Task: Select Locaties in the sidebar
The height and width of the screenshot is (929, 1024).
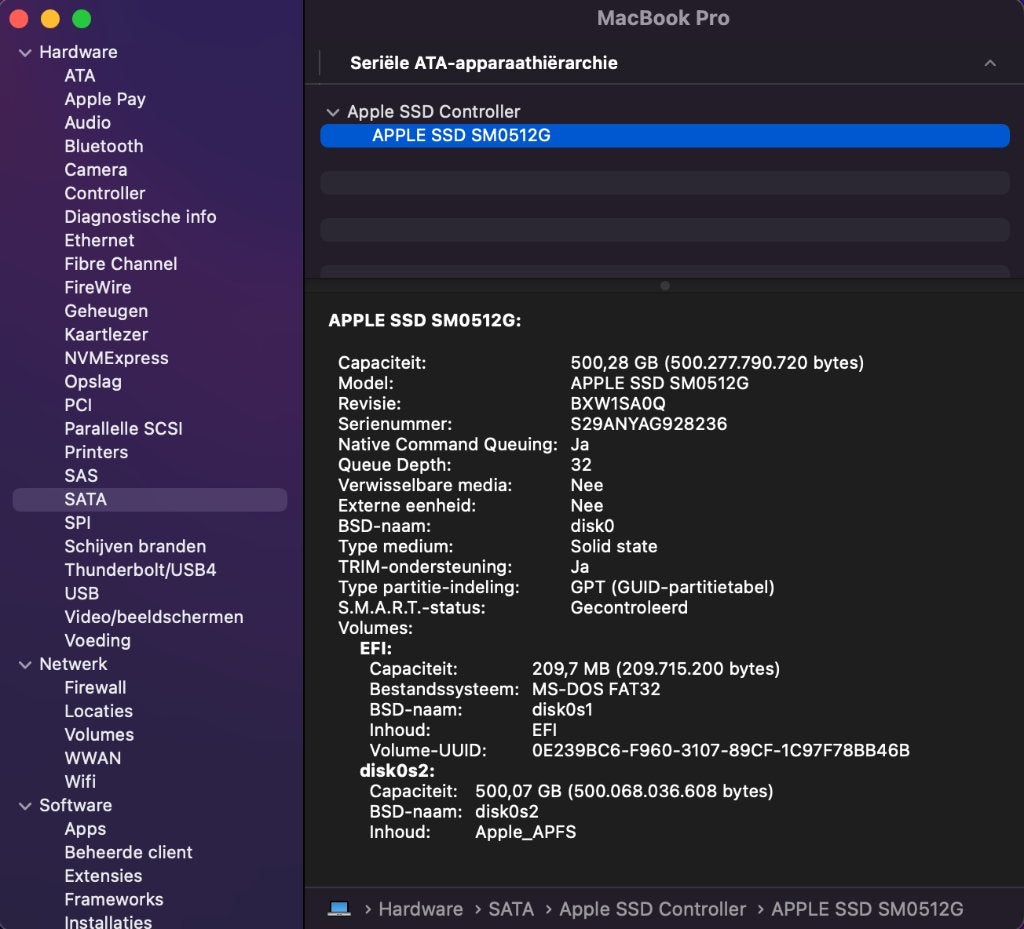Action: point(99,711)
